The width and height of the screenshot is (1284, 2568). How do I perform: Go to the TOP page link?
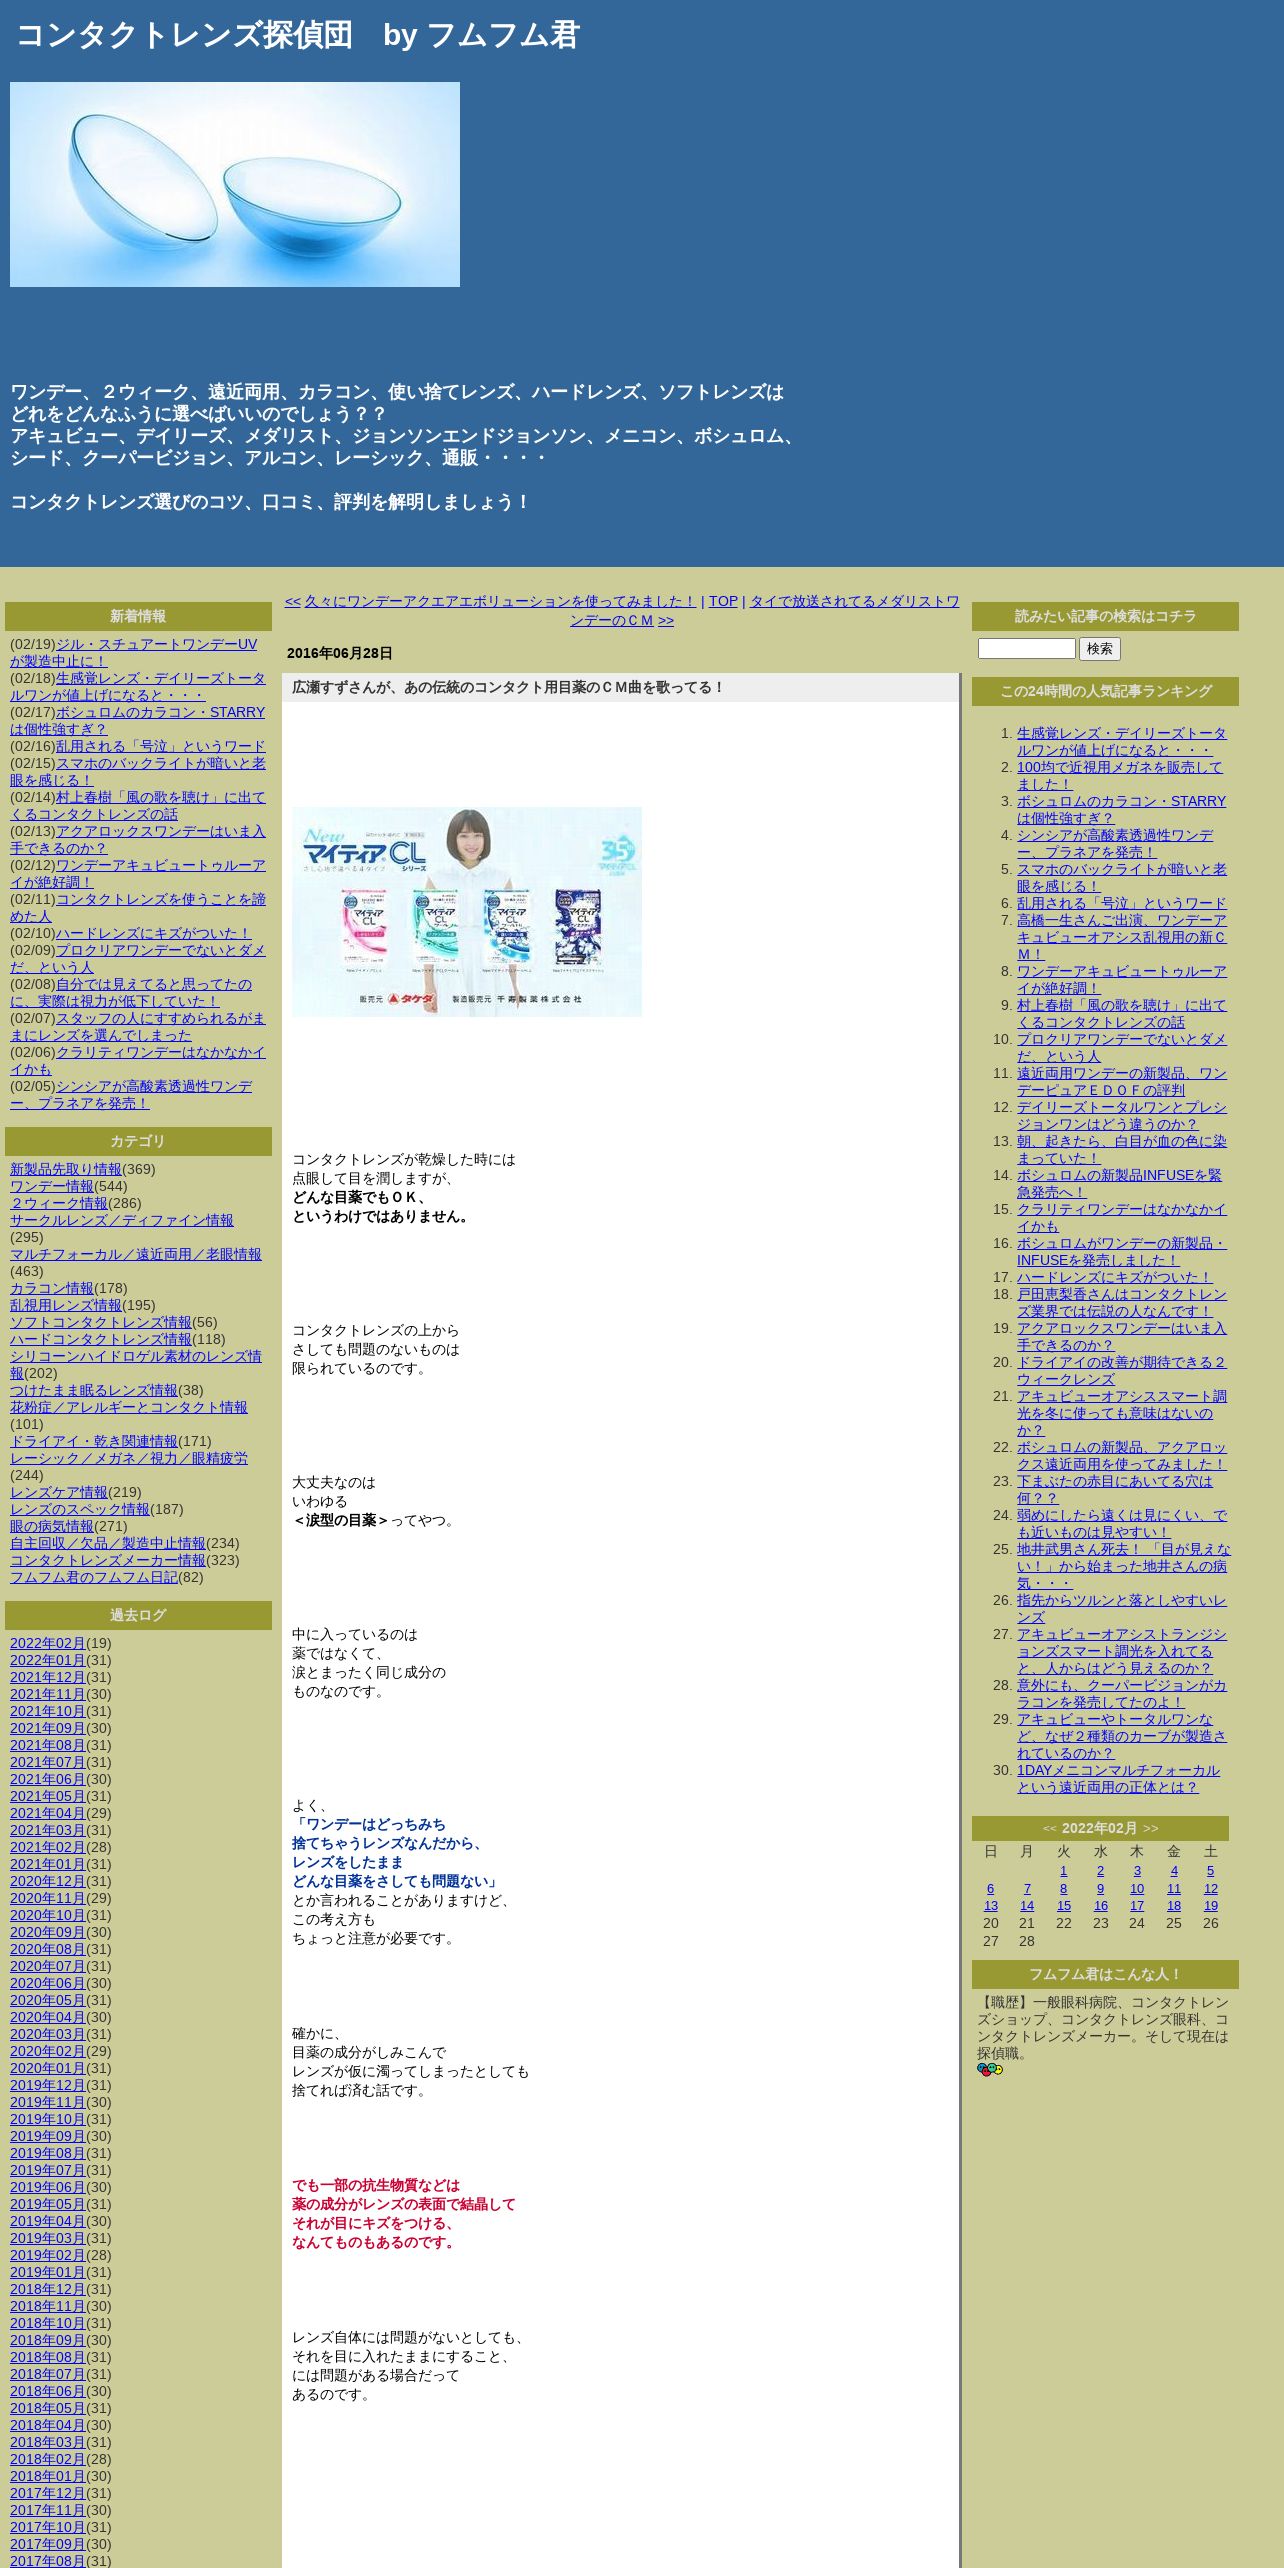[723, 601]
